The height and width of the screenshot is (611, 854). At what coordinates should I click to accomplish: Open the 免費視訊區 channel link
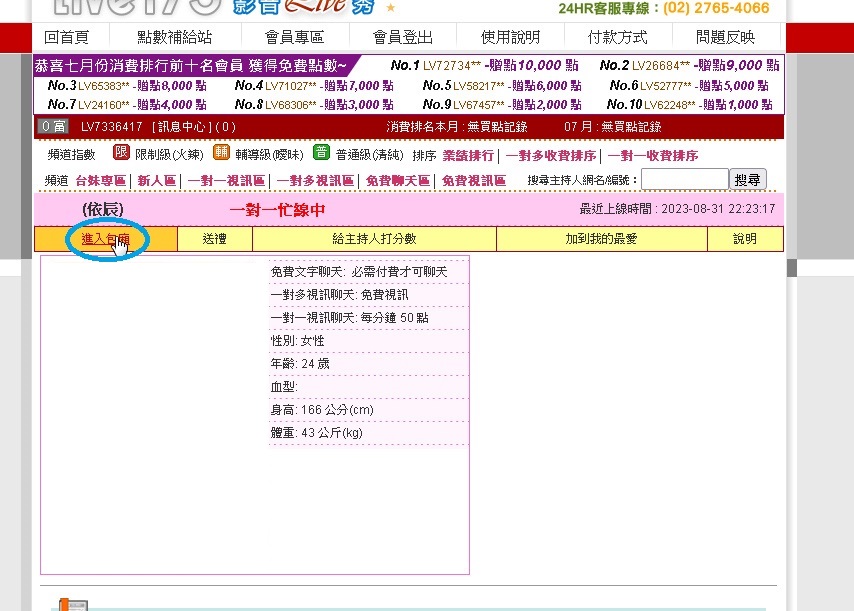474,181
